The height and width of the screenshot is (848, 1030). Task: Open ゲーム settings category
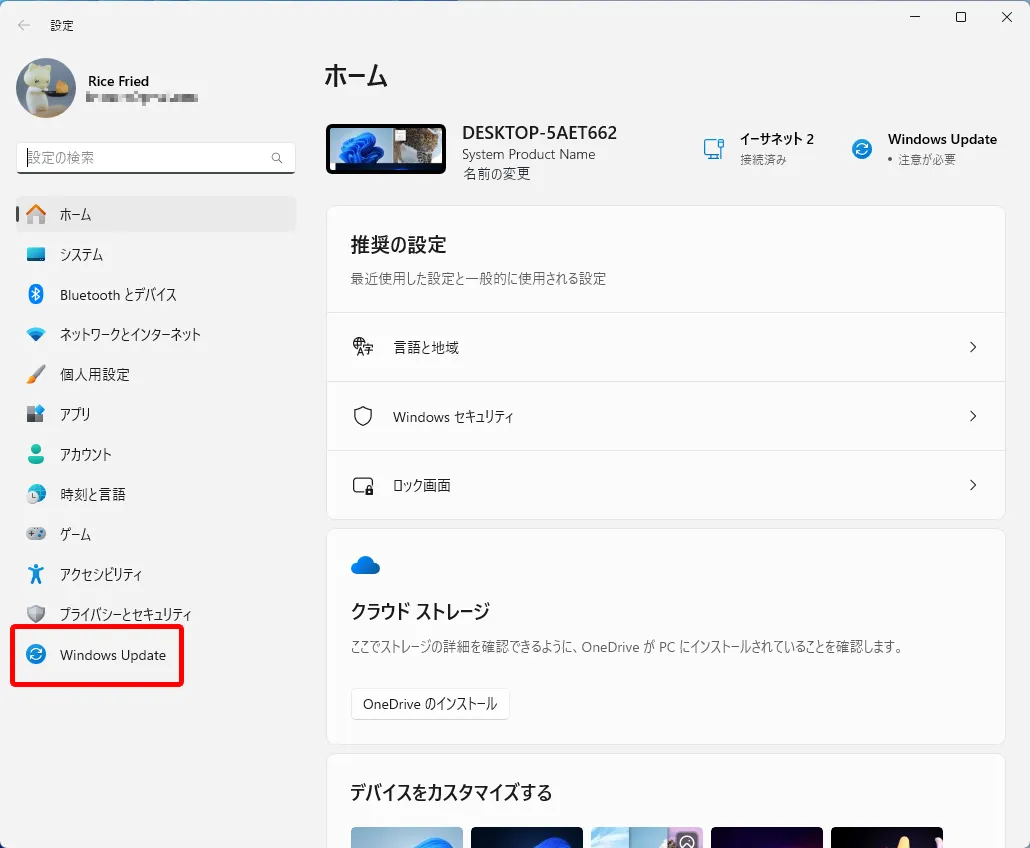(156, 534)
